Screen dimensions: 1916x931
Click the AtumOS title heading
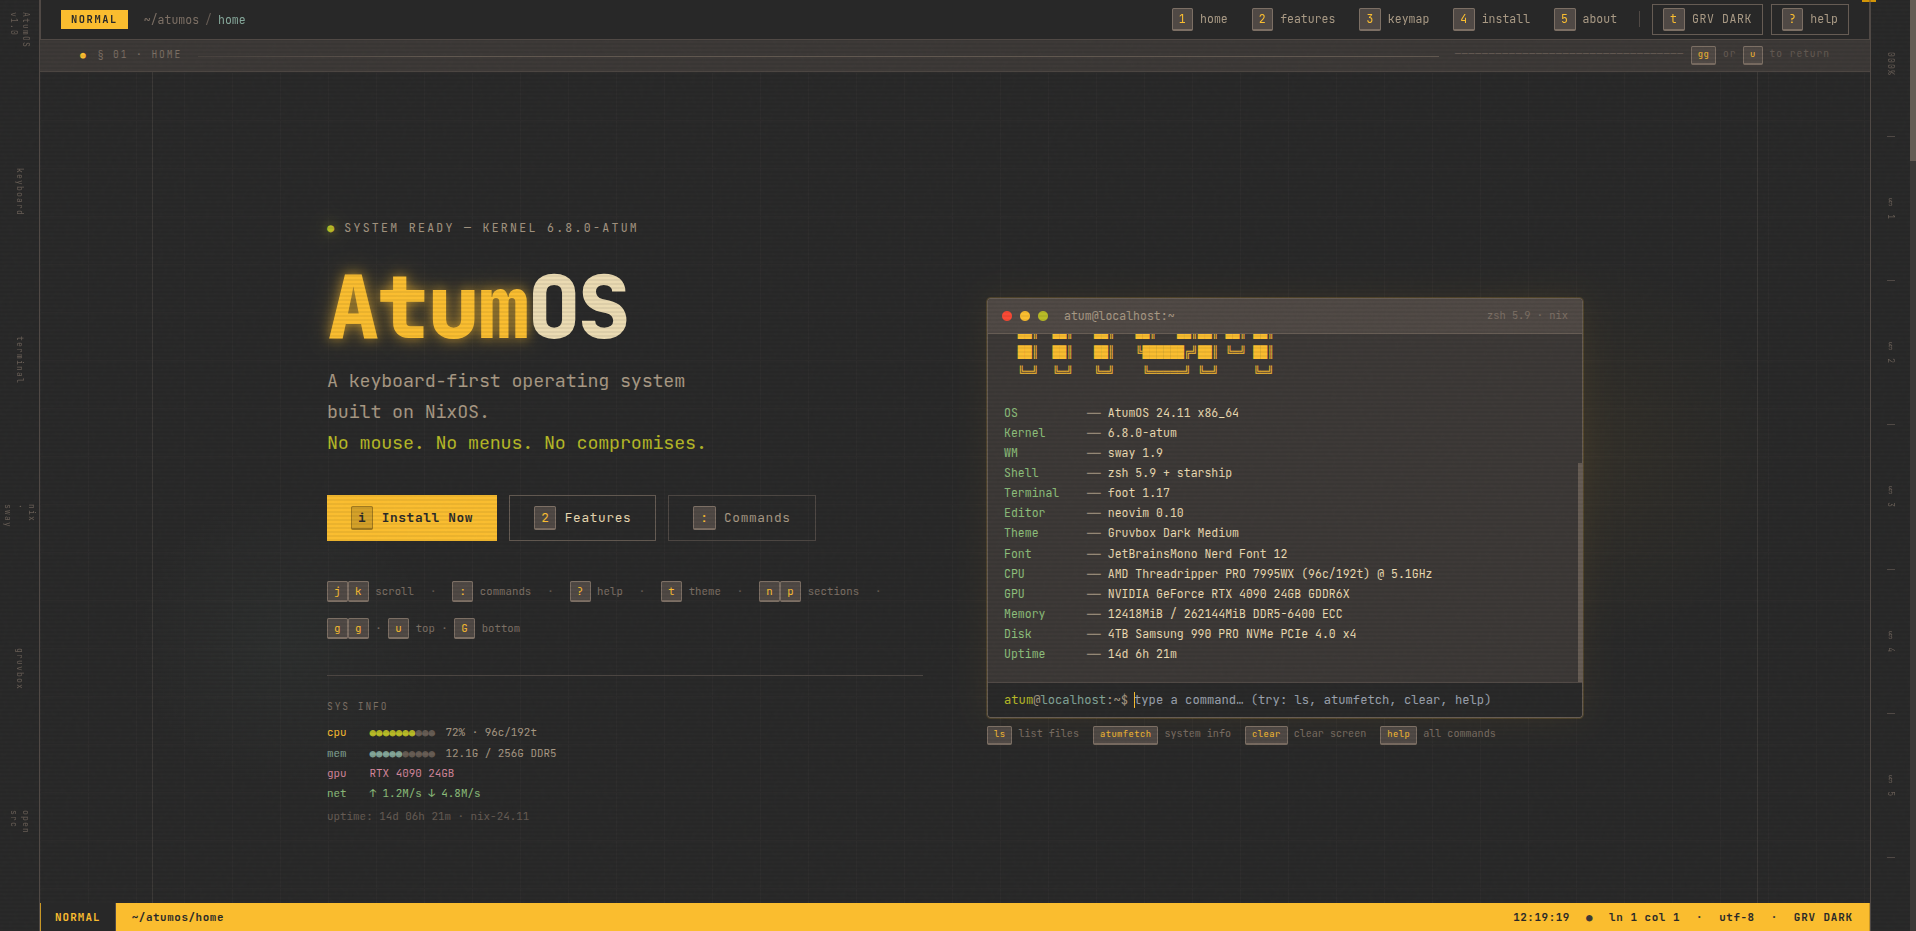479,307
